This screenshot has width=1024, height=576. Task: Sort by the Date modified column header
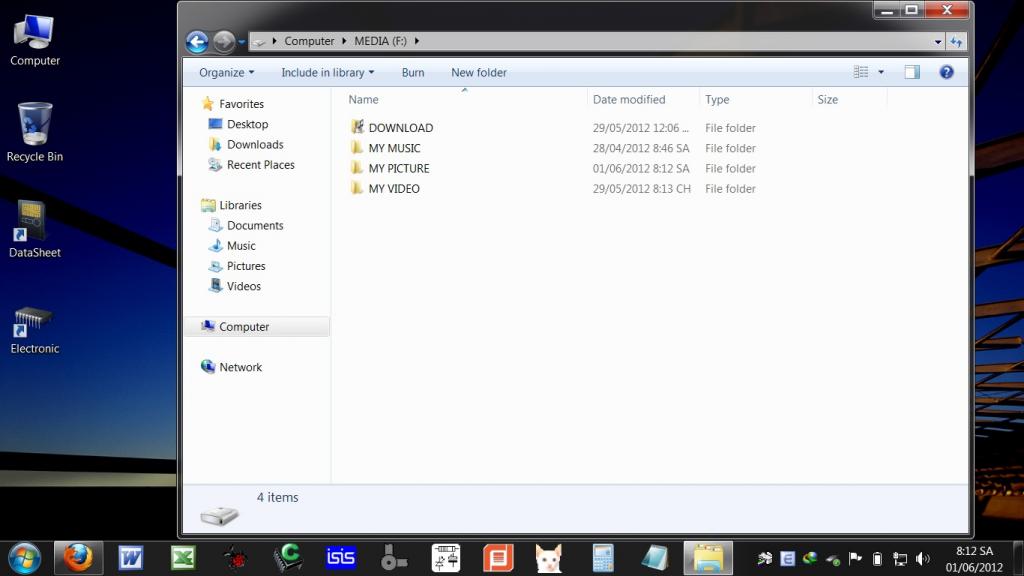pos(629,99)
